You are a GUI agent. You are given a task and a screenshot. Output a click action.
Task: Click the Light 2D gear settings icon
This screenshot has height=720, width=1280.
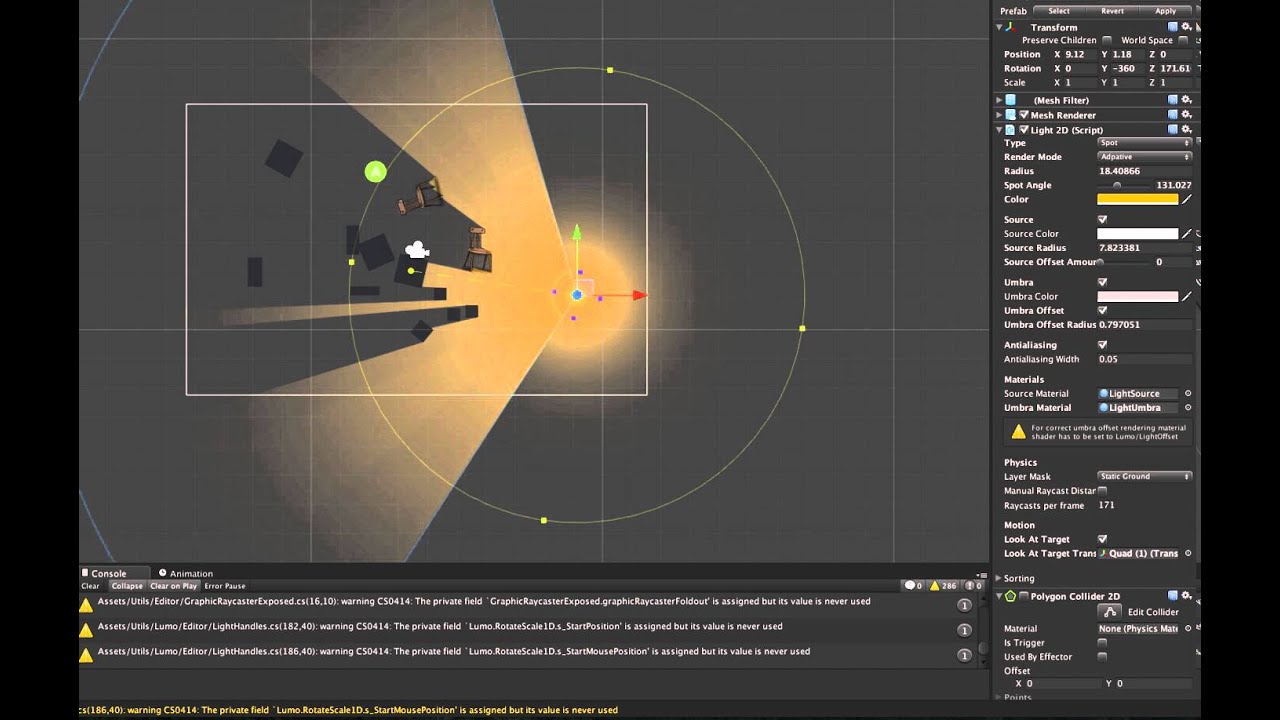(x=1185, y=129)
